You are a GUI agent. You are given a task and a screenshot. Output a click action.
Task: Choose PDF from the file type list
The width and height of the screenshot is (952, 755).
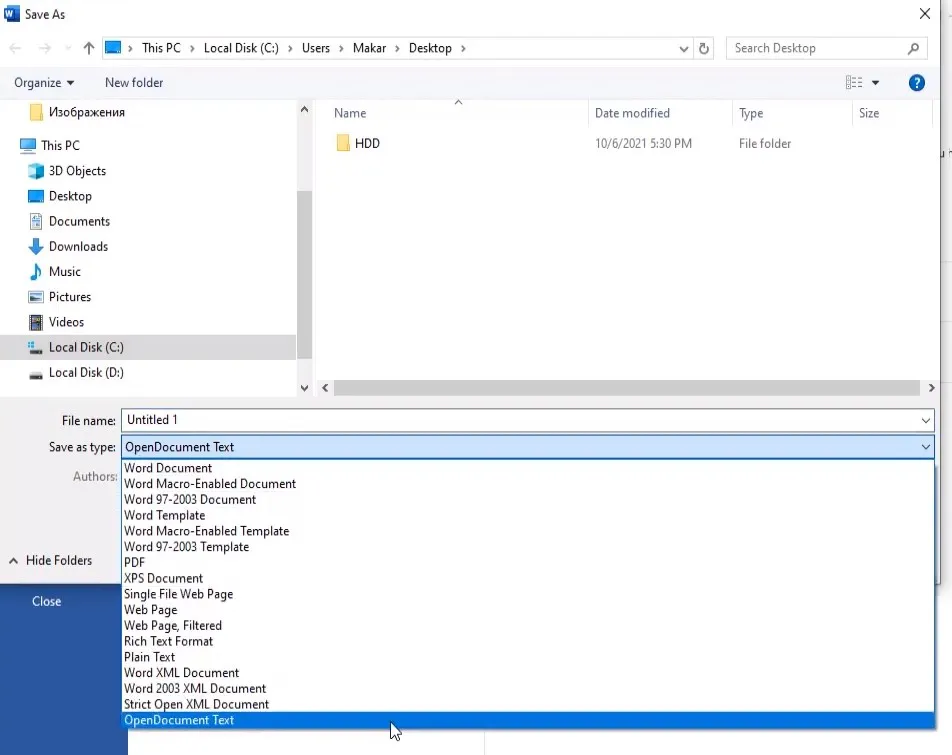(134, 562)
